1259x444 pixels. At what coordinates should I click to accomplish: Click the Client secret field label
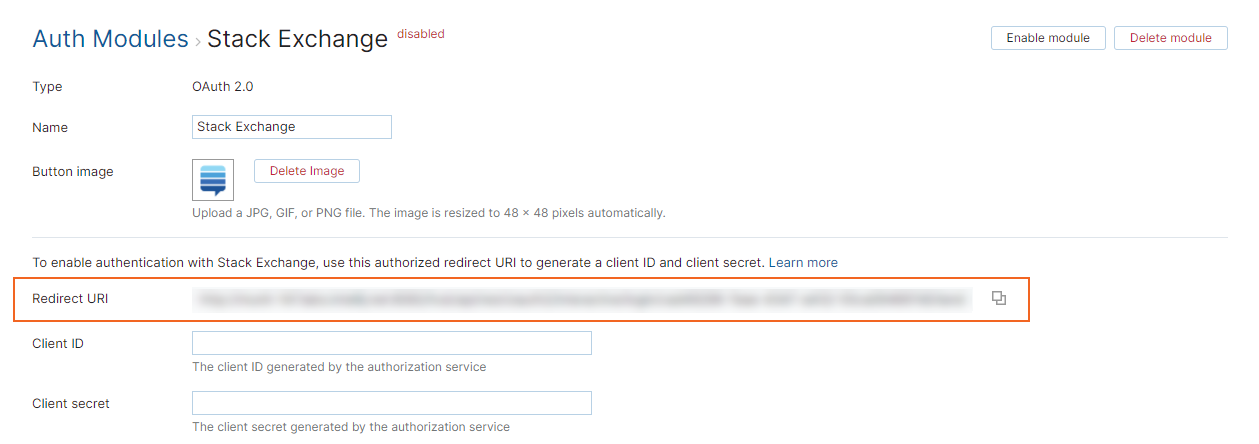tap(71, 404)
